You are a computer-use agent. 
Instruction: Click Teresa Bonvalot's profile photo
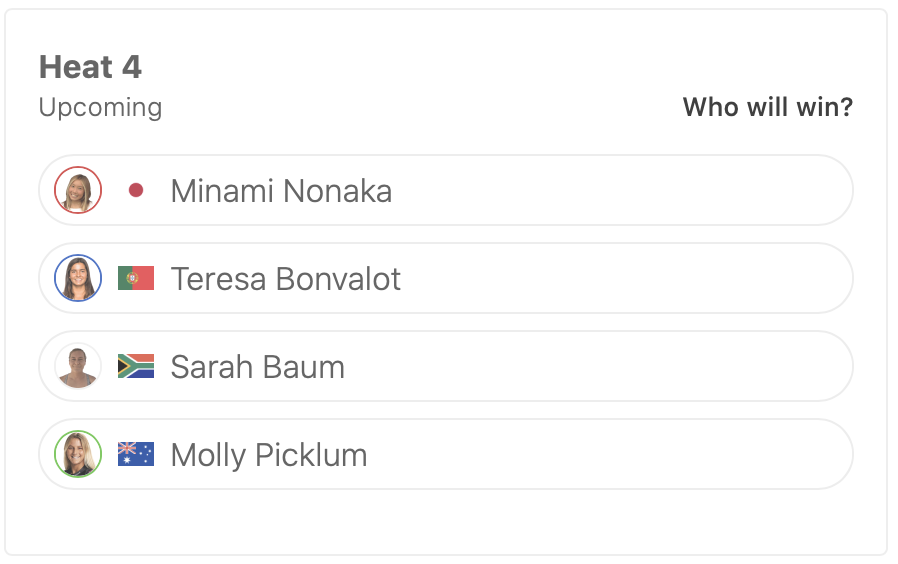coord(78,278)
